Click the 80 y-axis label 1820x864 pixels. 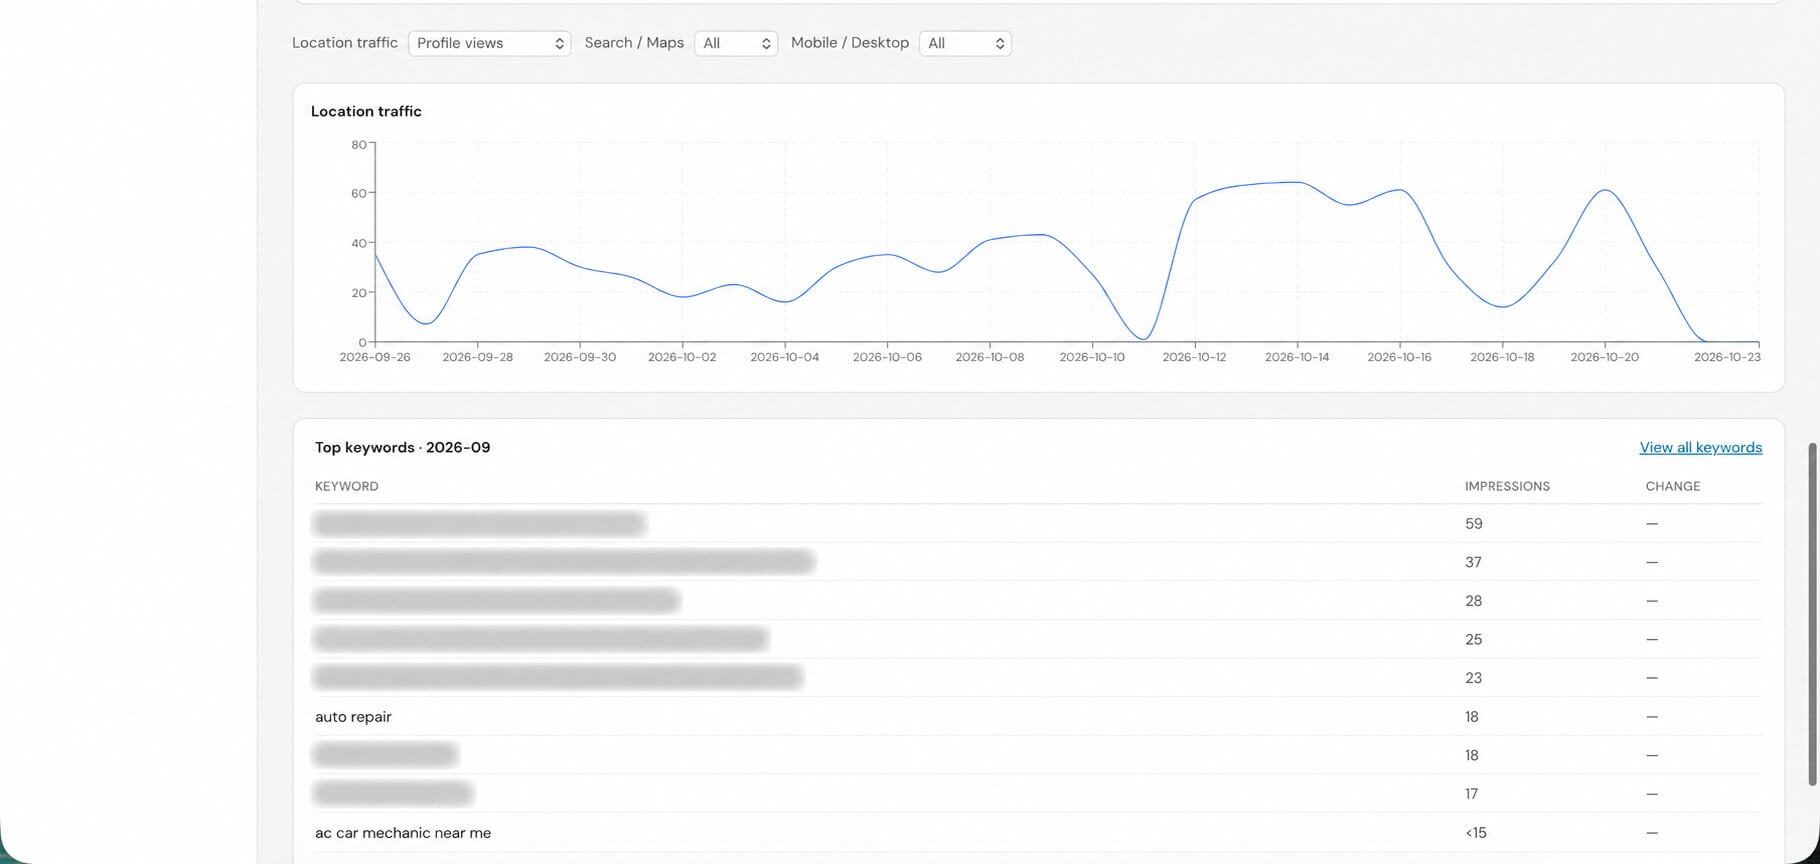359,145
